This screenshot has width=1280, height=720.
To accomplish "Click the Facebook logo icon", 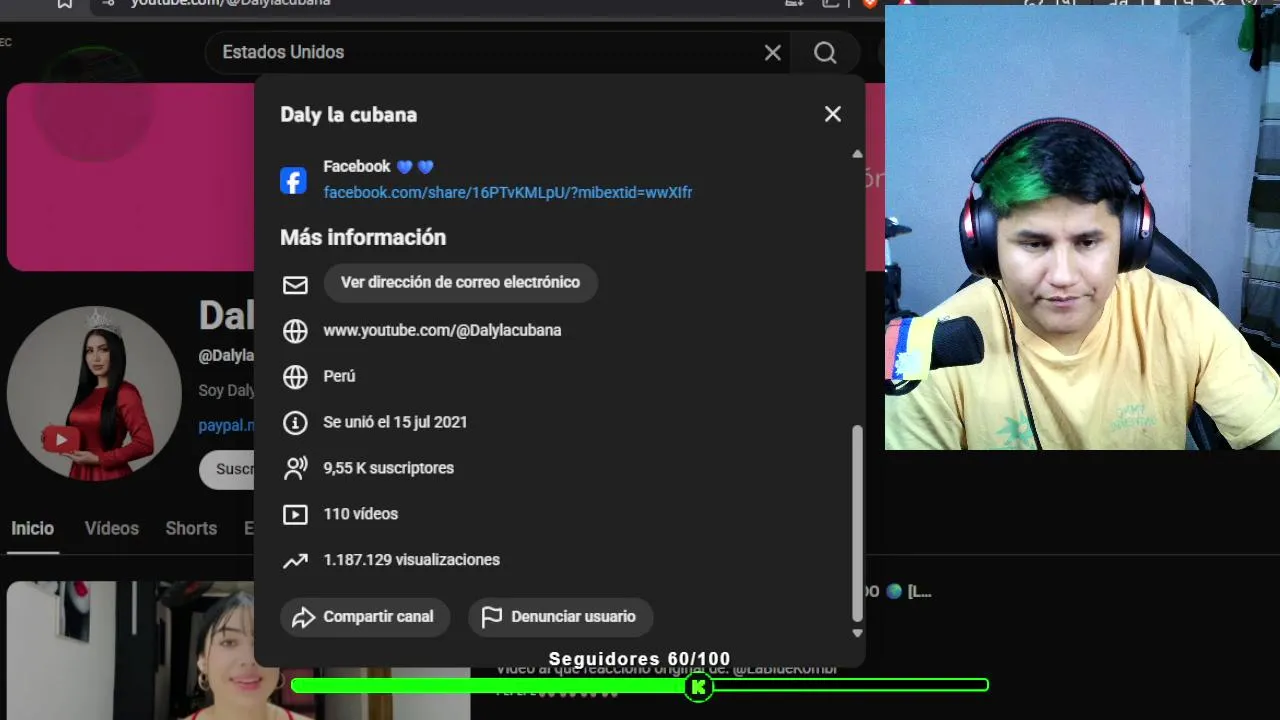I will point(293,181).
